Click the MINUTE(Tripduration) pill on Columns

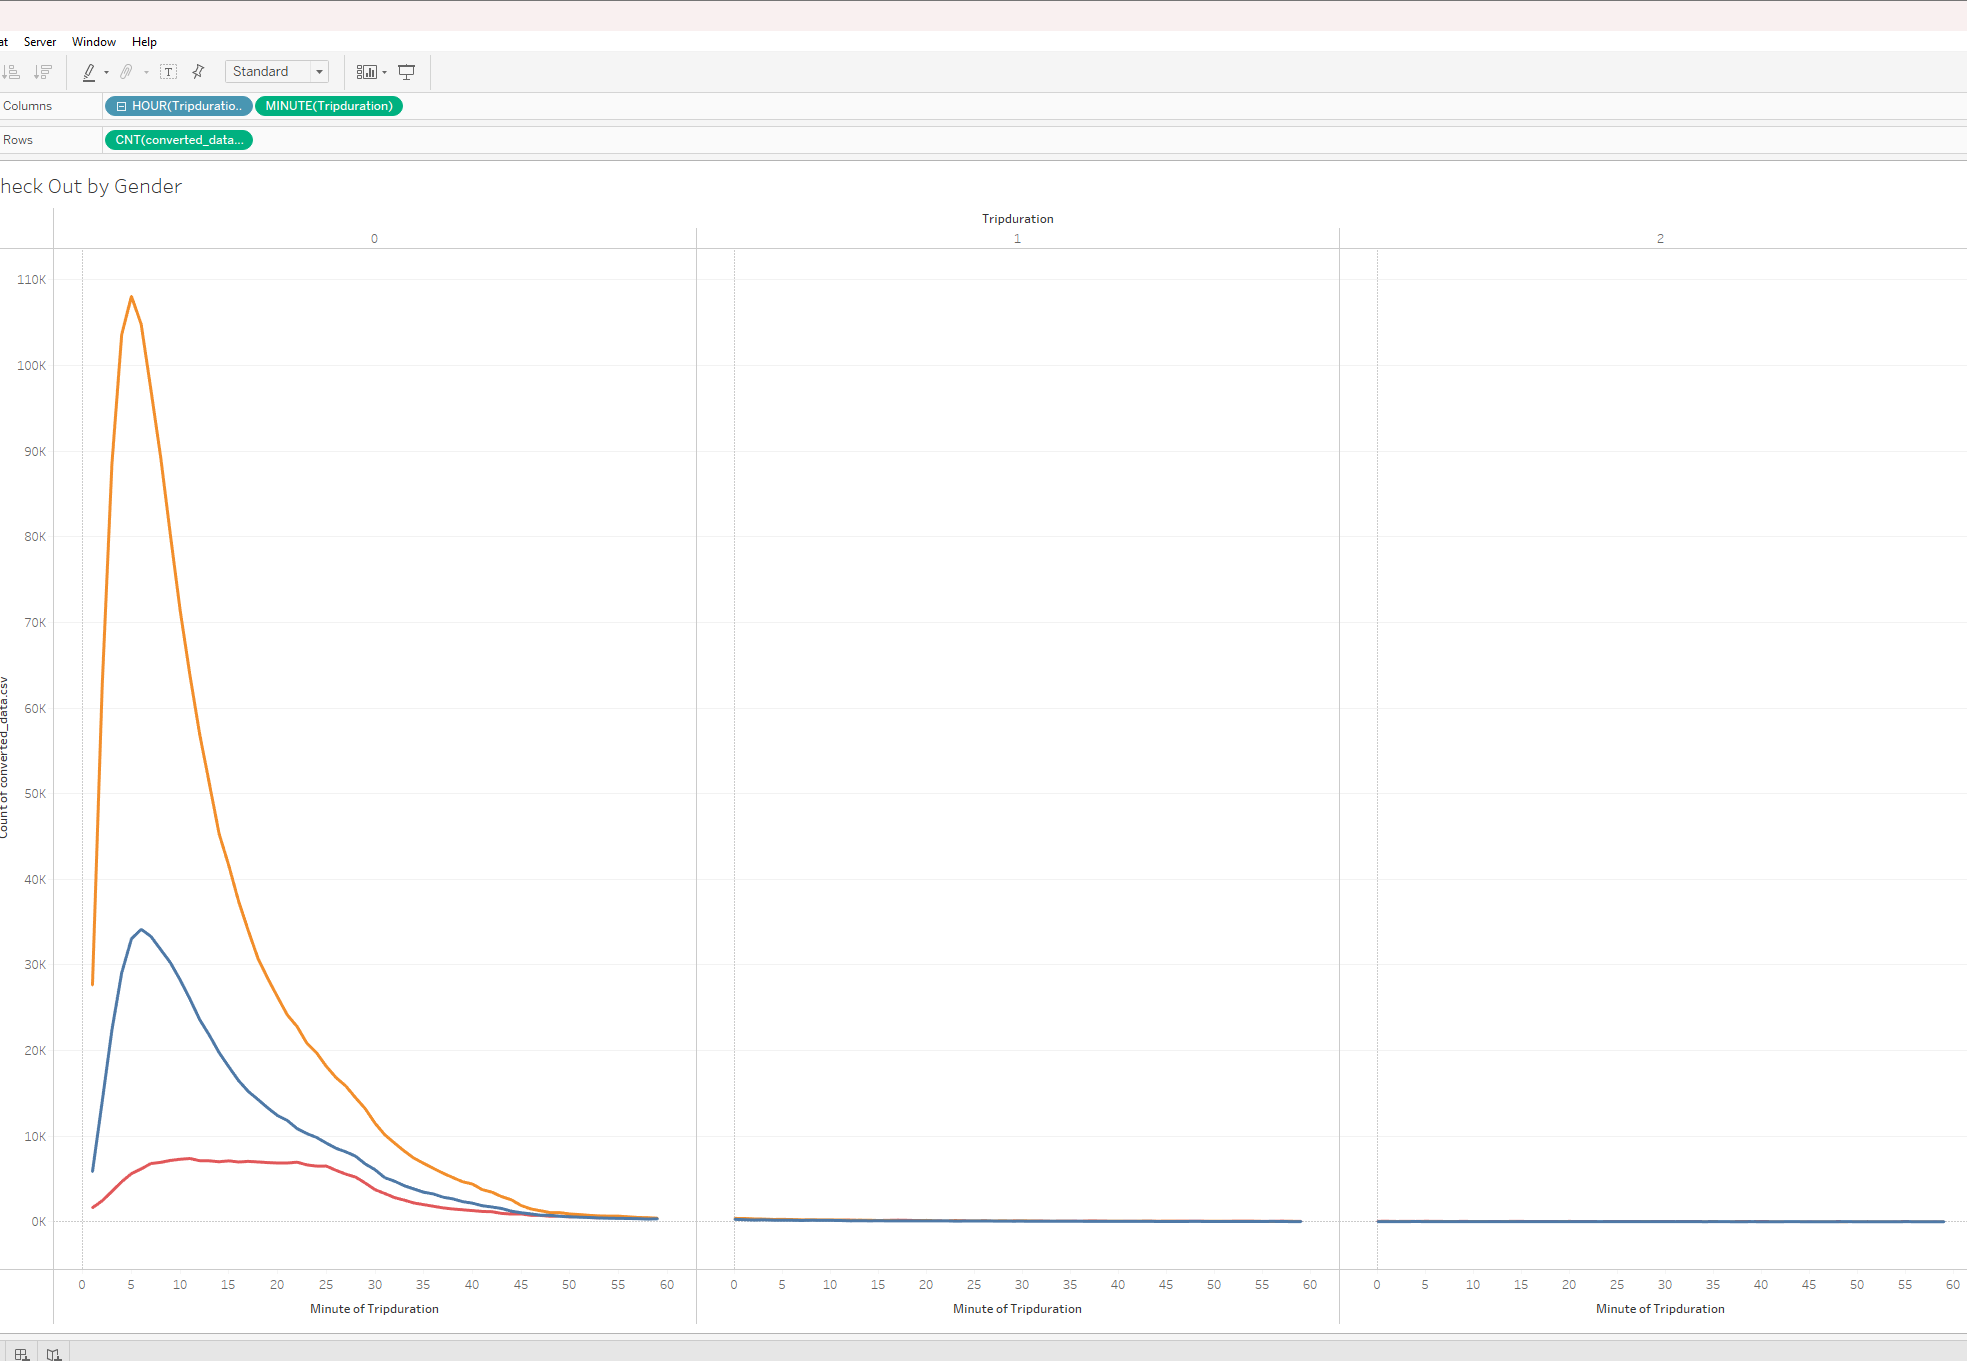(328, 106)
